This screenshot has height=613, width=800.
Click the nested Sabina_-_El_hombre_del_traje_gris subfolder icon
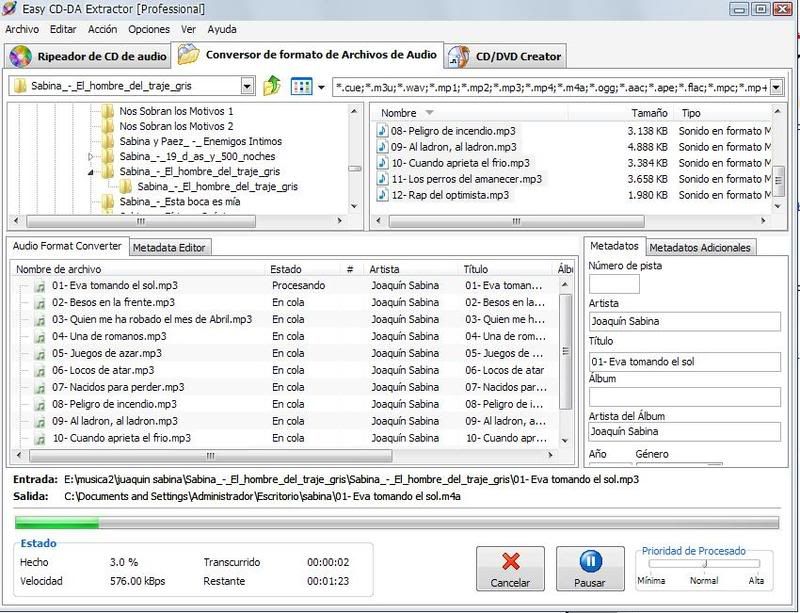[126, 187]
